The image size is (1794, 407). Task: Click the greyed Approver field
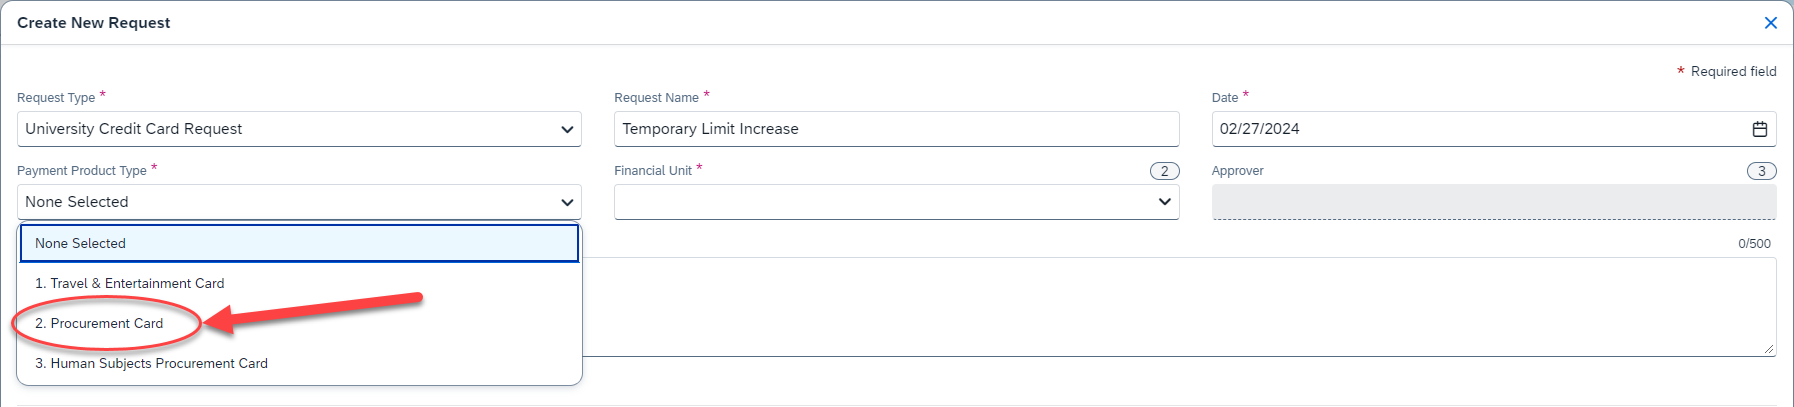[1494, 202]
